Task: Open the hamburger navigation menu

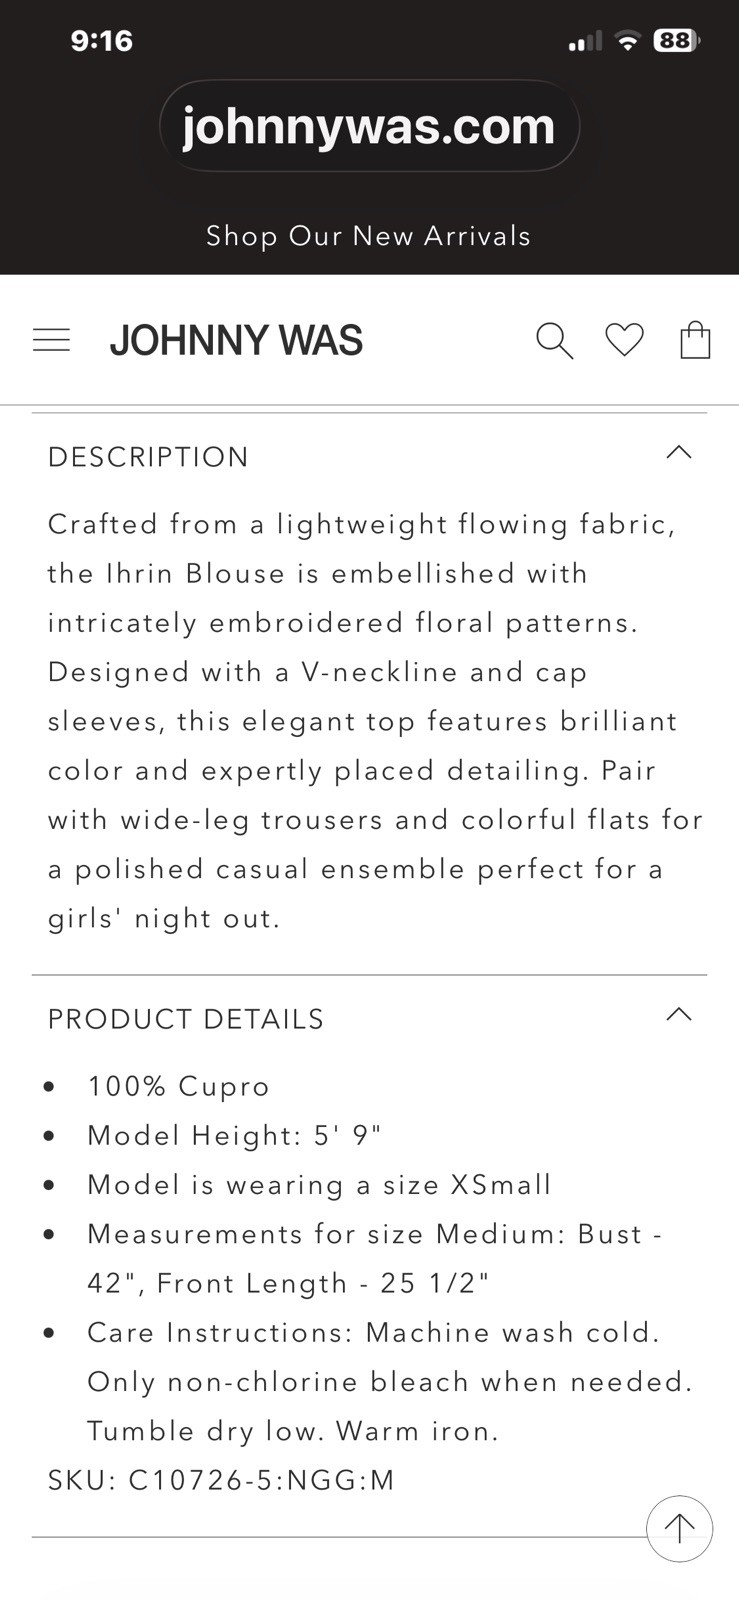Action: [x=52, y=340]
